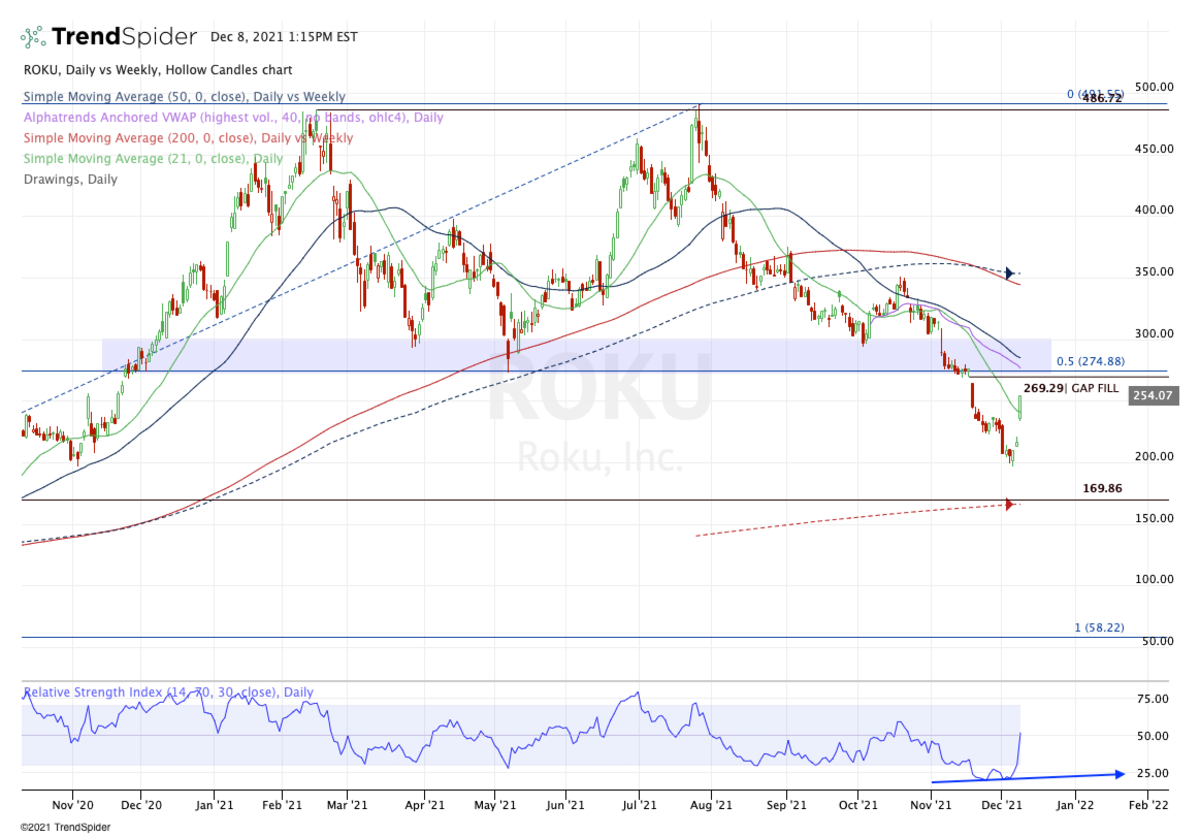Select the 50 Simple Moving Average legend entry
The width and height of the screenshot is (1200, 837).
coord(183,97)
